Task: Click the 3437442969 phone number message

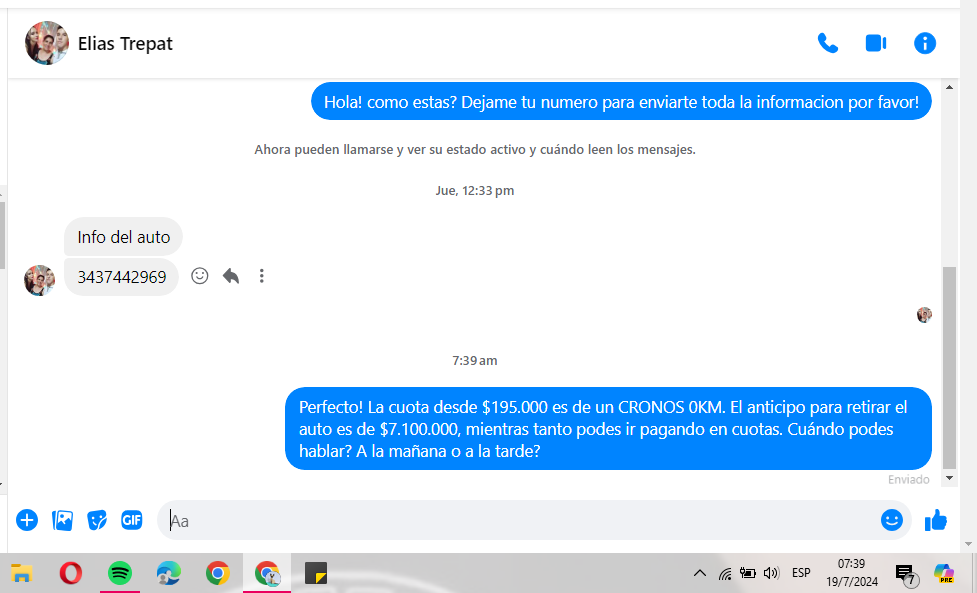Action: pos(122,277)
